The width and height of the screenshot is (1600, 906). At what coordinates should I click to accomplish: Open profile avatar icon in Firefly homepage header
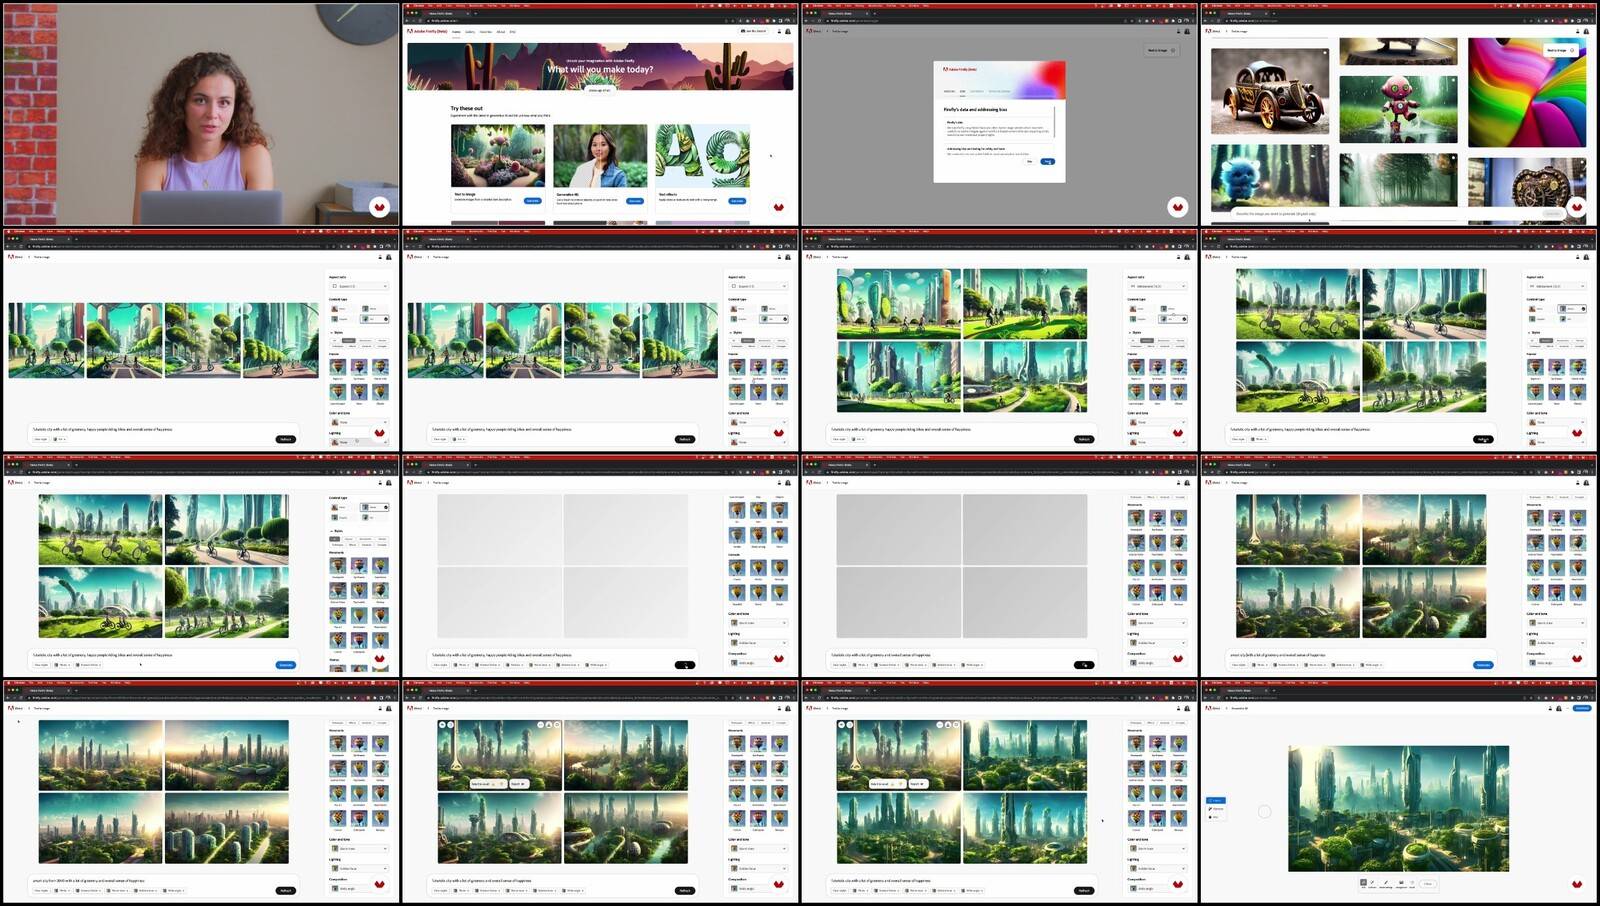788,31
